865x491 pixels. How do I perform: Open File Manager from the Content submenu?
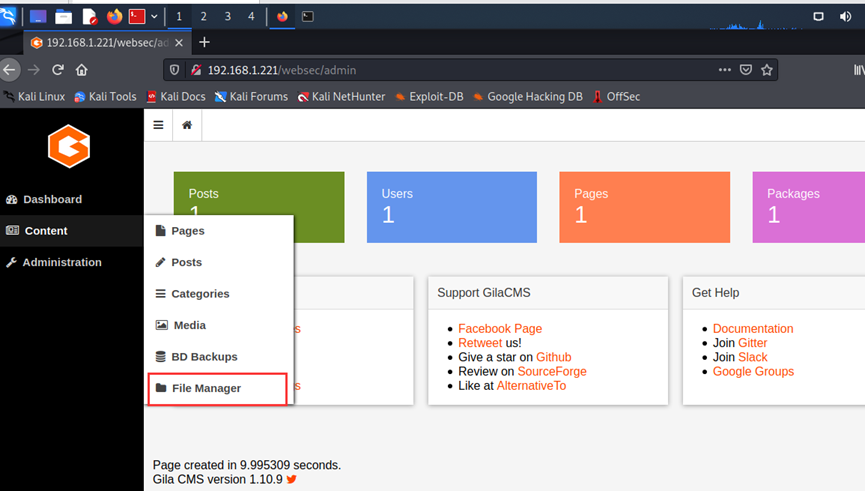click(218, 388)
